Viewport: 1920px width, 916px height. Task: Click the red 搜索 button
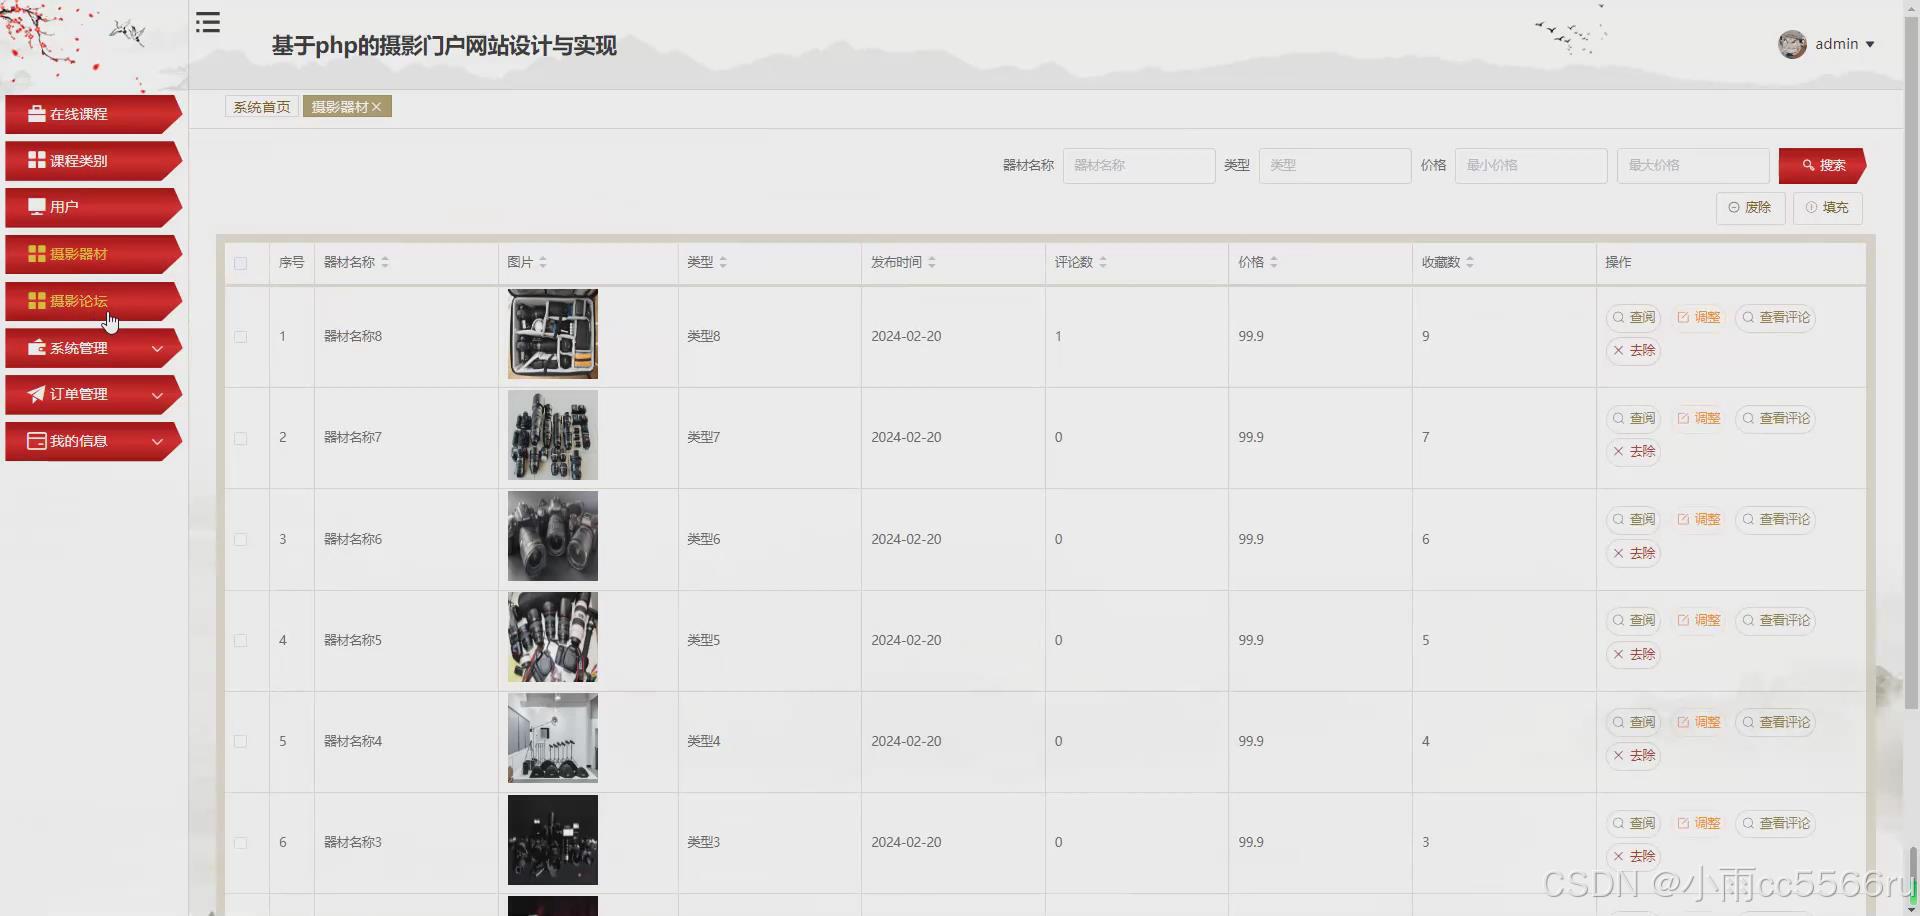pyautogui.click(x=1822, y=165)
